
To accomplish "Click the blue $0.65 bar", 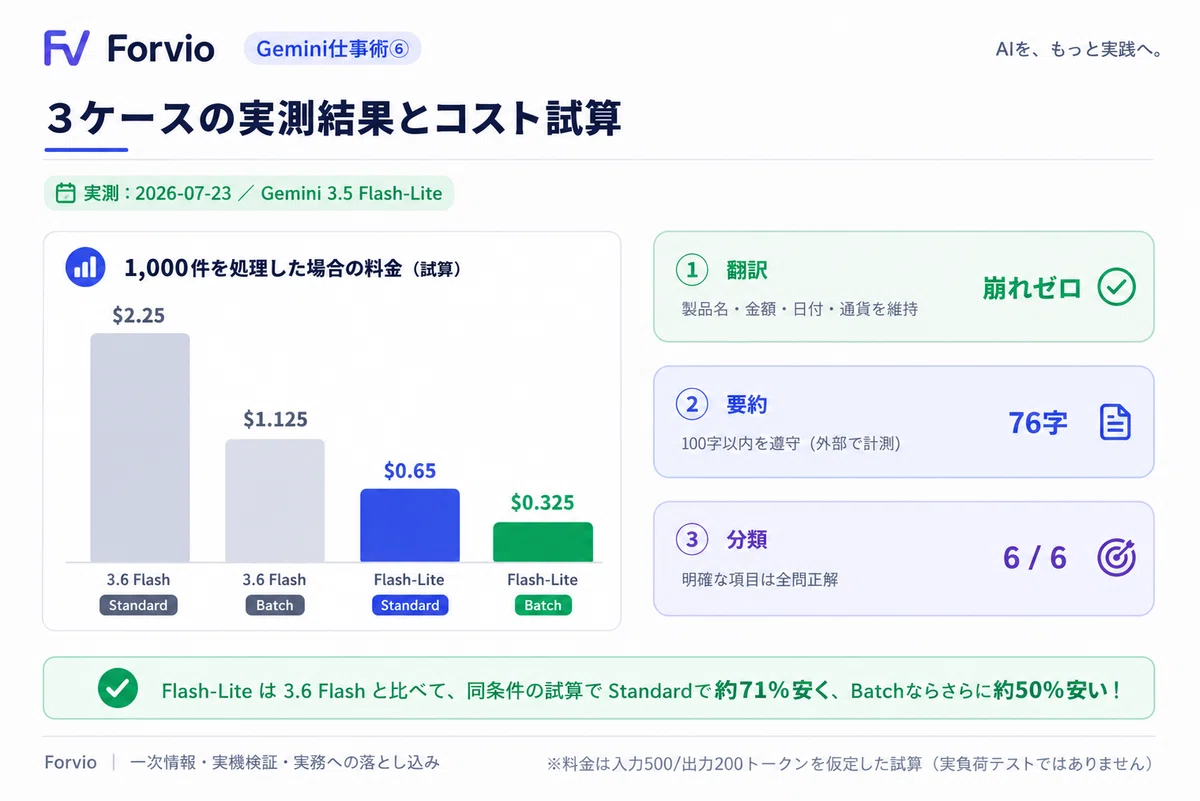I will [x=410, y=525].
